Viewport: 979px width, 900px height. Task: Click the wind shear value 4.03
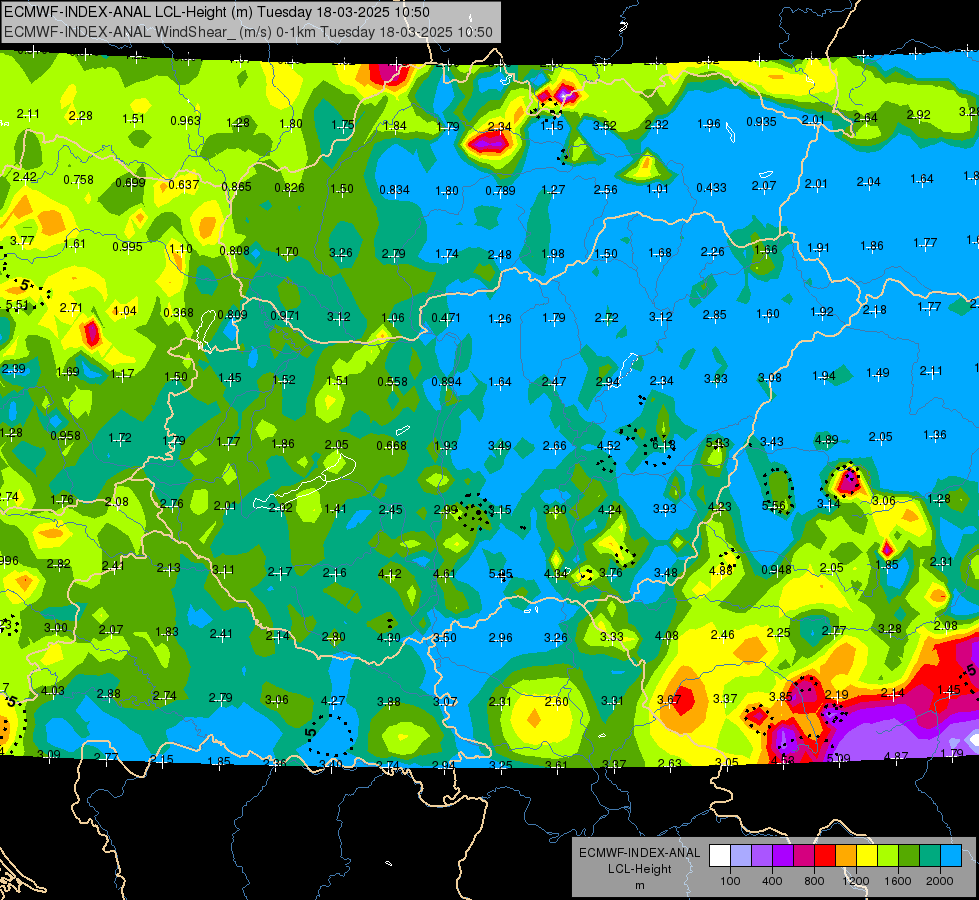[52, 691]
